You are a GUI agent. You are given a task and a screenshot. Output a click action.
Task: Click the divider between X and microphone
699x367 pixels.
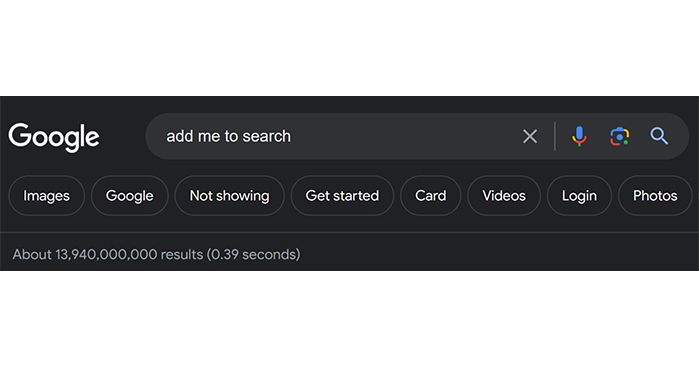[x=555, y=136]
